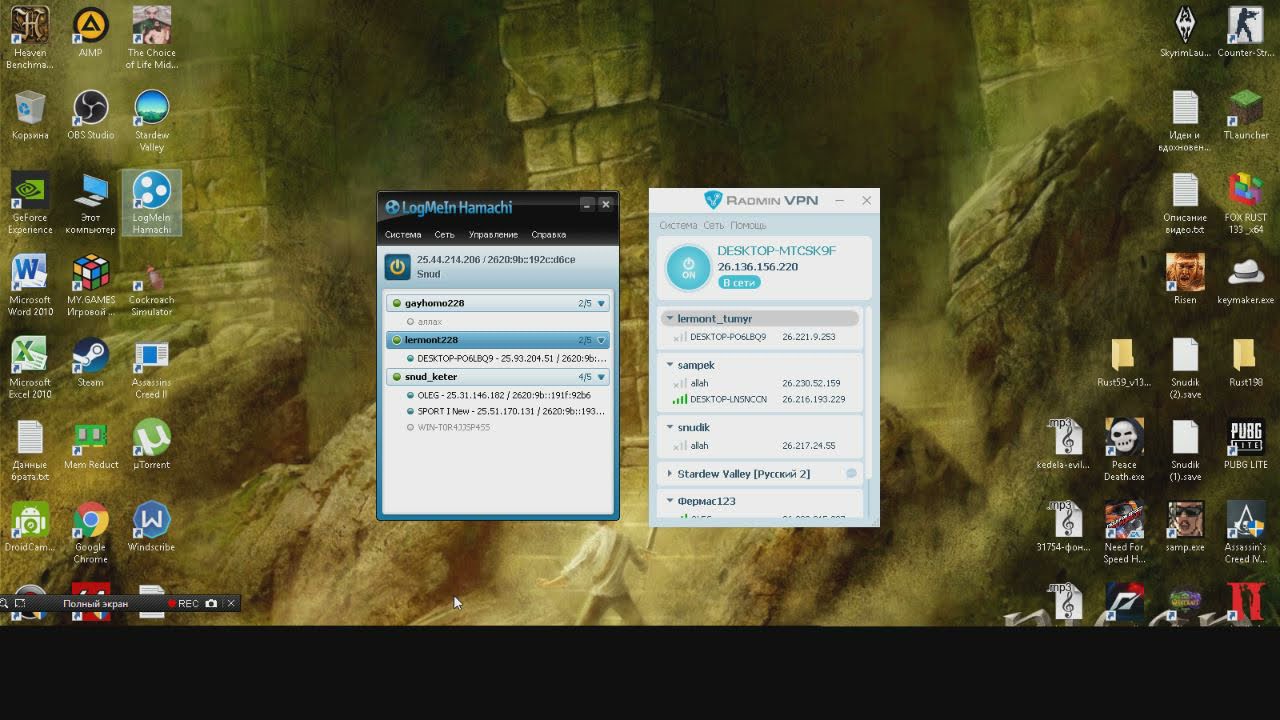The width and height of the screenshot is (1280, 720).
Task: Open Radmin VPN Система menu
Action: pos(678,225)
